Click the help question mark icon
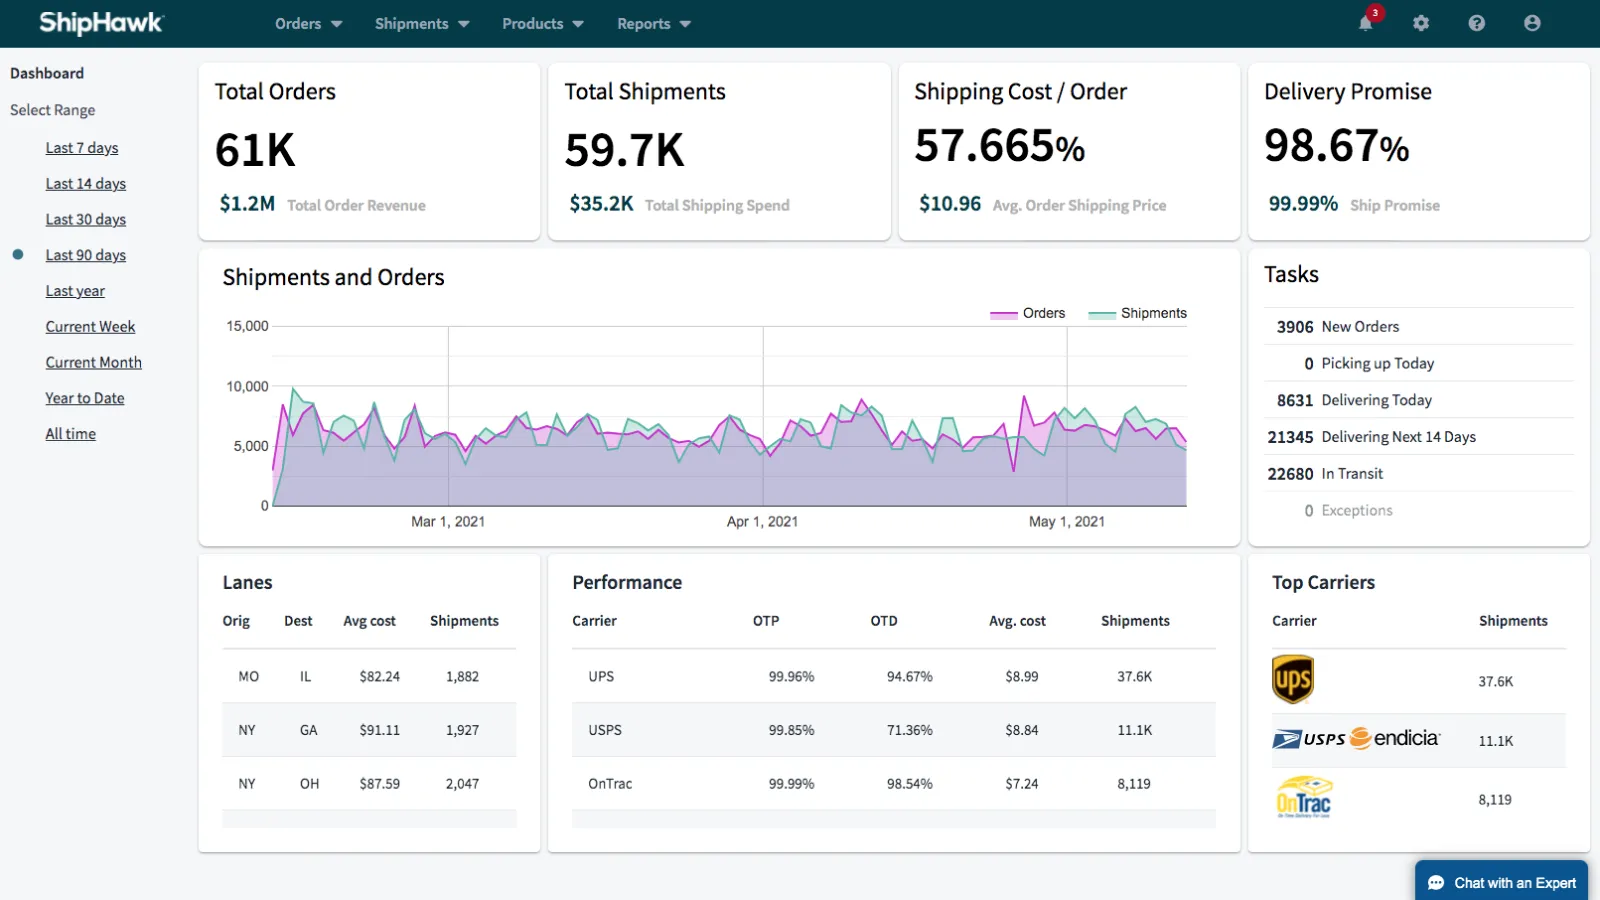 [x=1476, y=23]
